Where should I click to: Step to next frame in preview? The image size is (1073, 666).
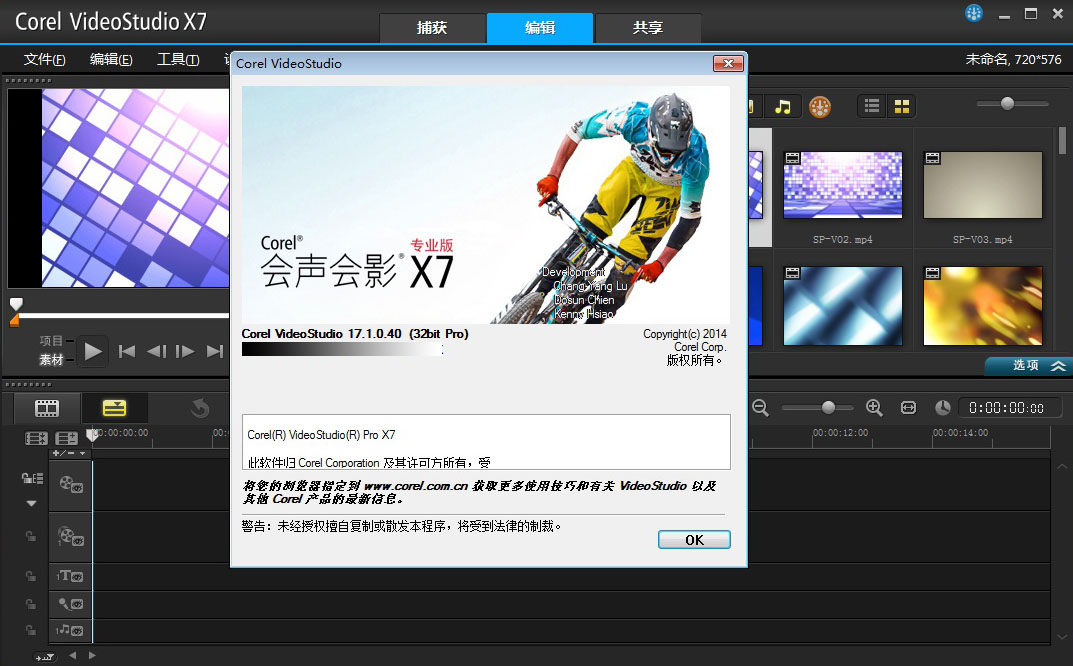(x=185, y=352)
